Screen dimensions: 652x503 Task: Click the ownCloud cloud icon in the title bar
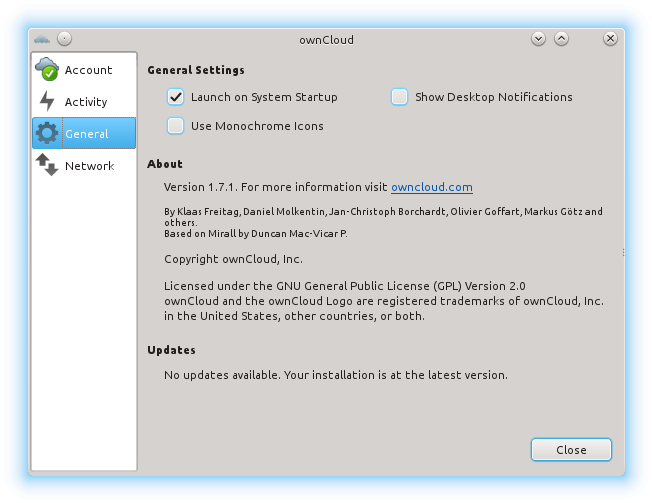point(42,39)
